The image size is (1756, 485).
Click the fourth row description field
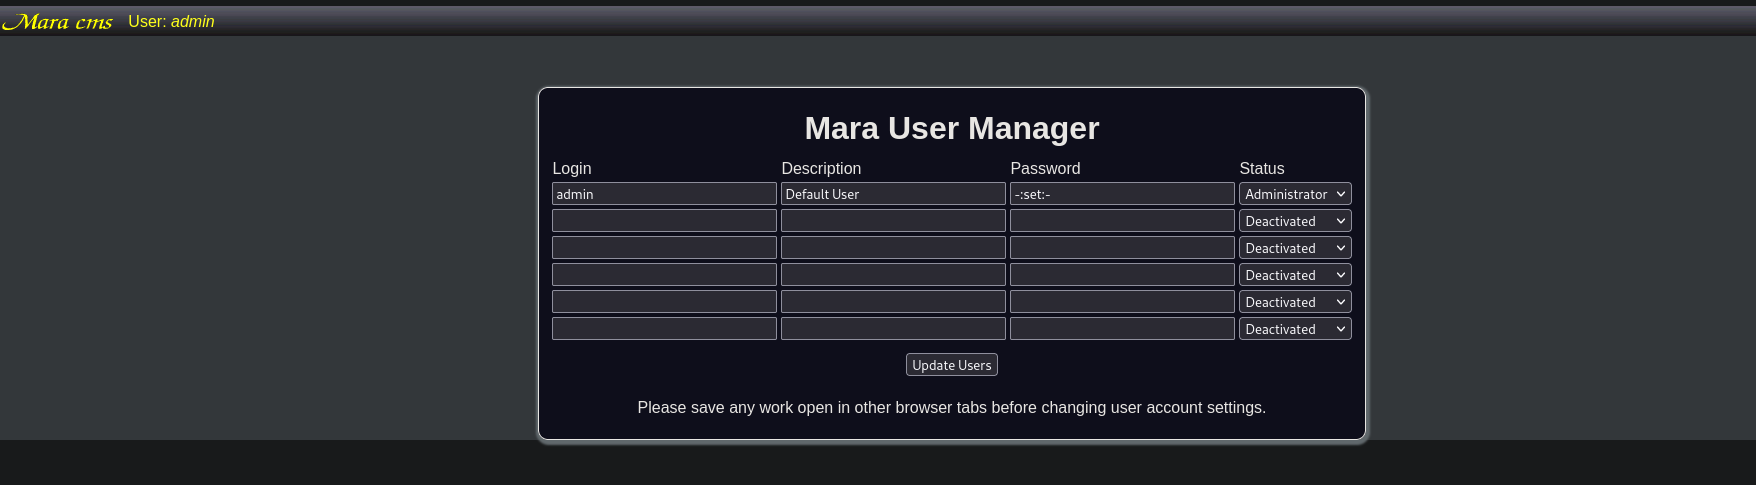893,275
